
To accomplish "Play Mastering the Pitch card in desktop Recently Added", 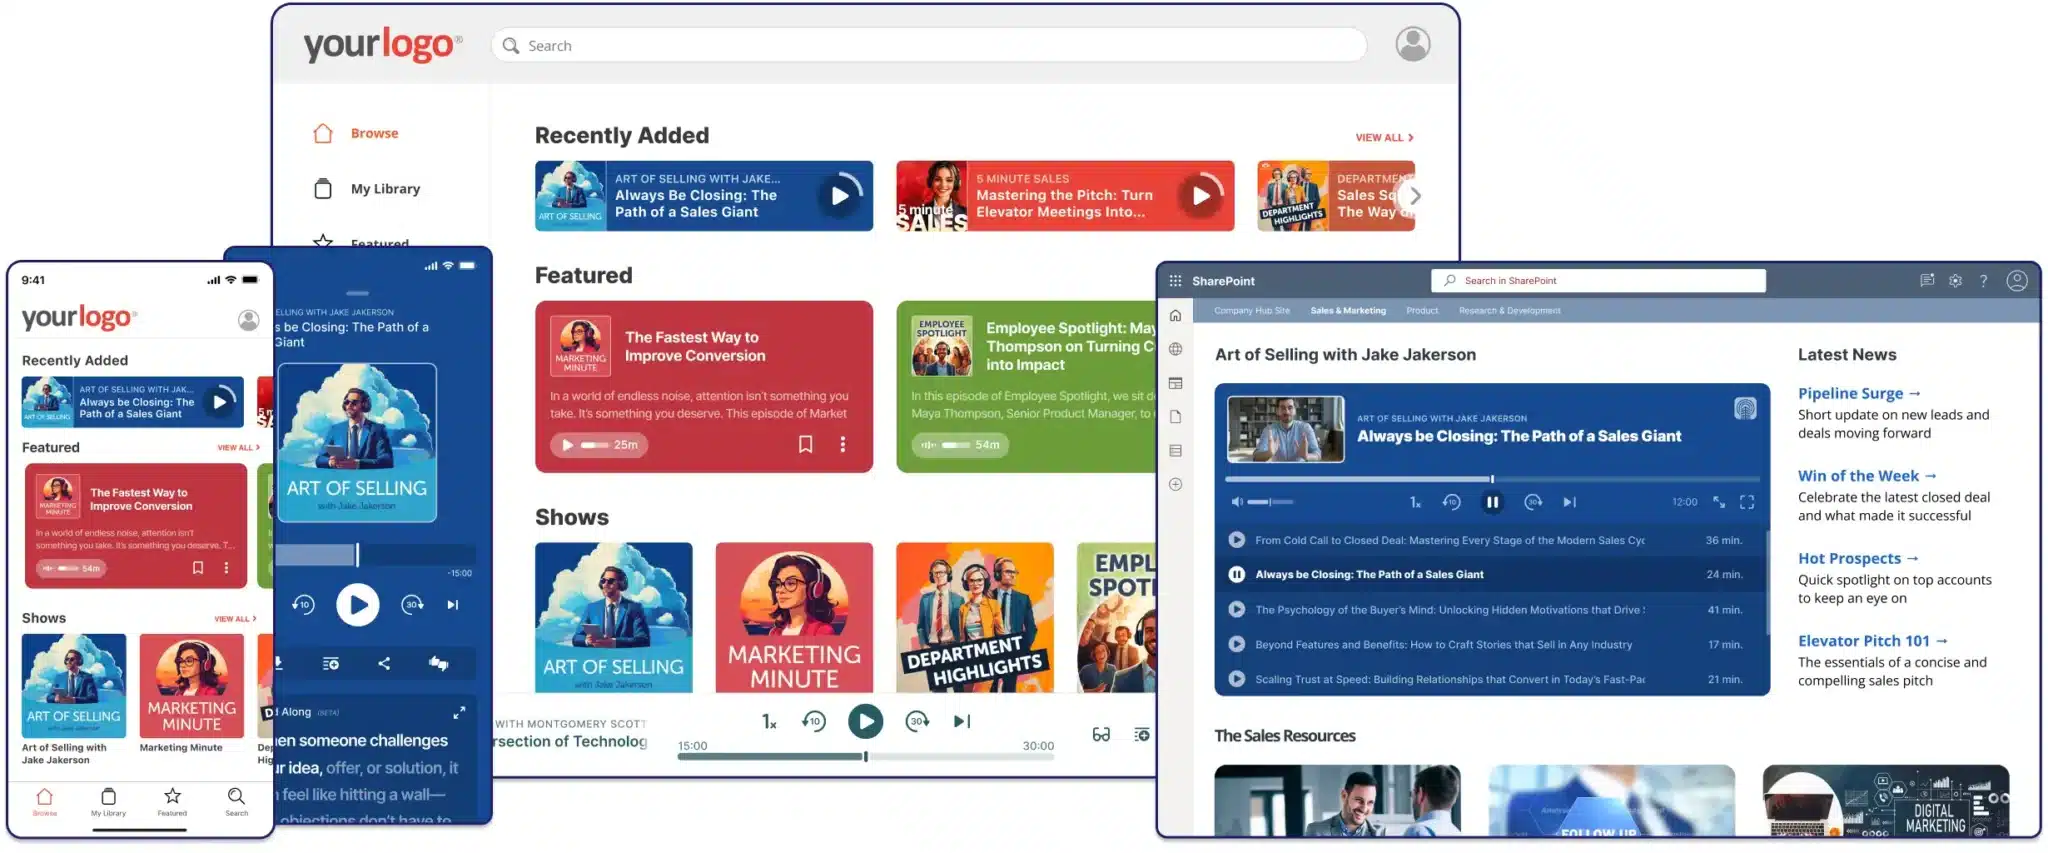I will pyautogui.click(x=1201, y=196).
